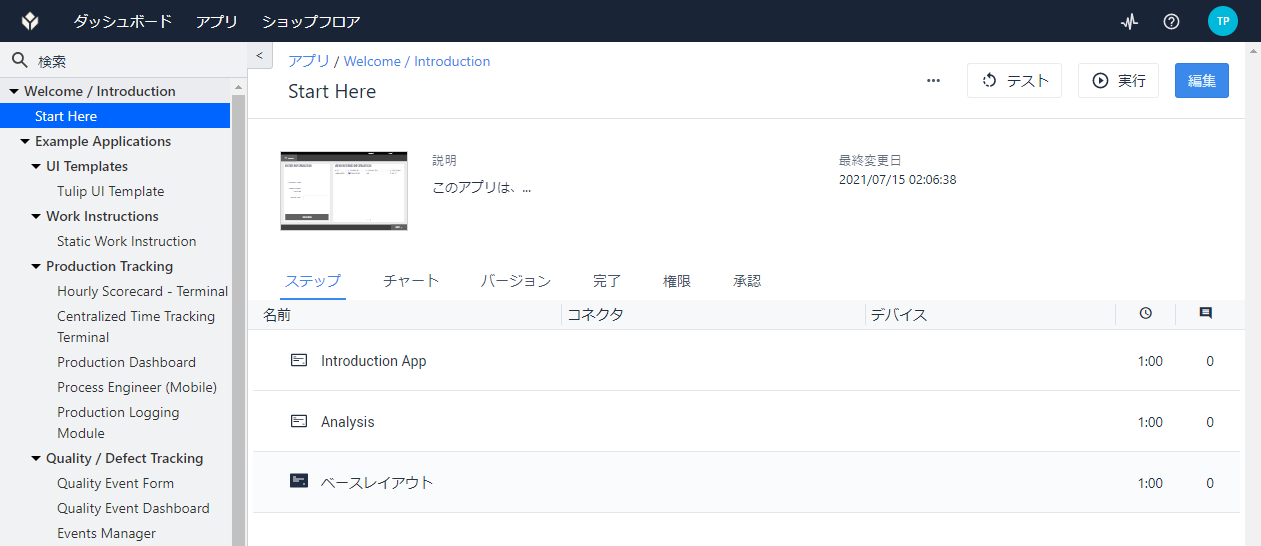The height and width of the screenshot is (546, 1261).
Task: Collapse the Welcome / Introduction tree group
Action: 14,91
